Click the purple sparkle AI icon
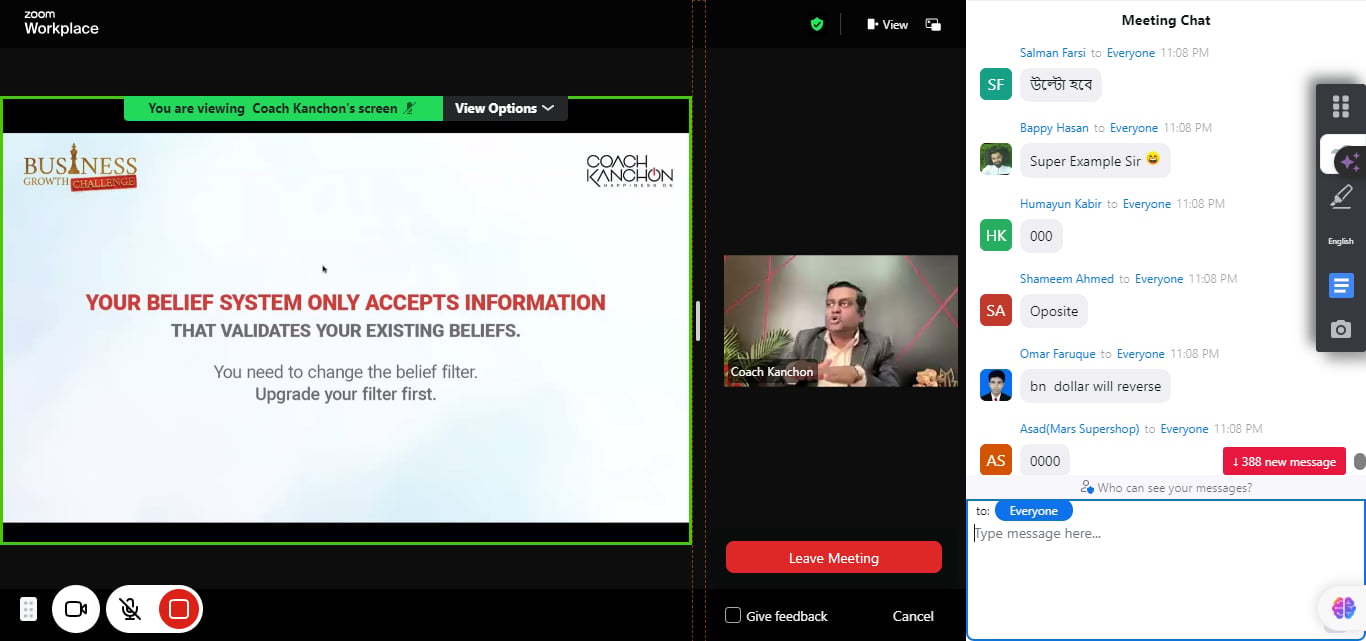The width and height of the screenshot is (1366, 641). [1348, 160]
